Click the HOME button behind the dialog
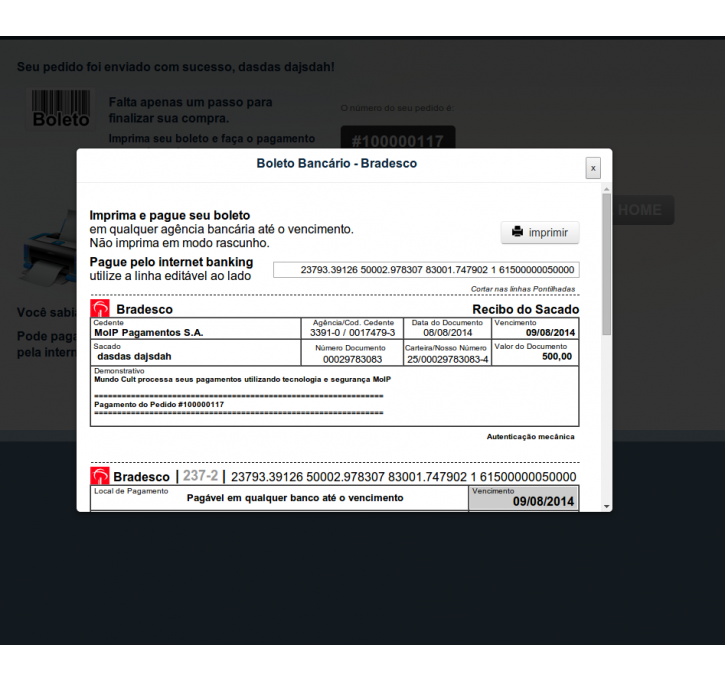 643,210
